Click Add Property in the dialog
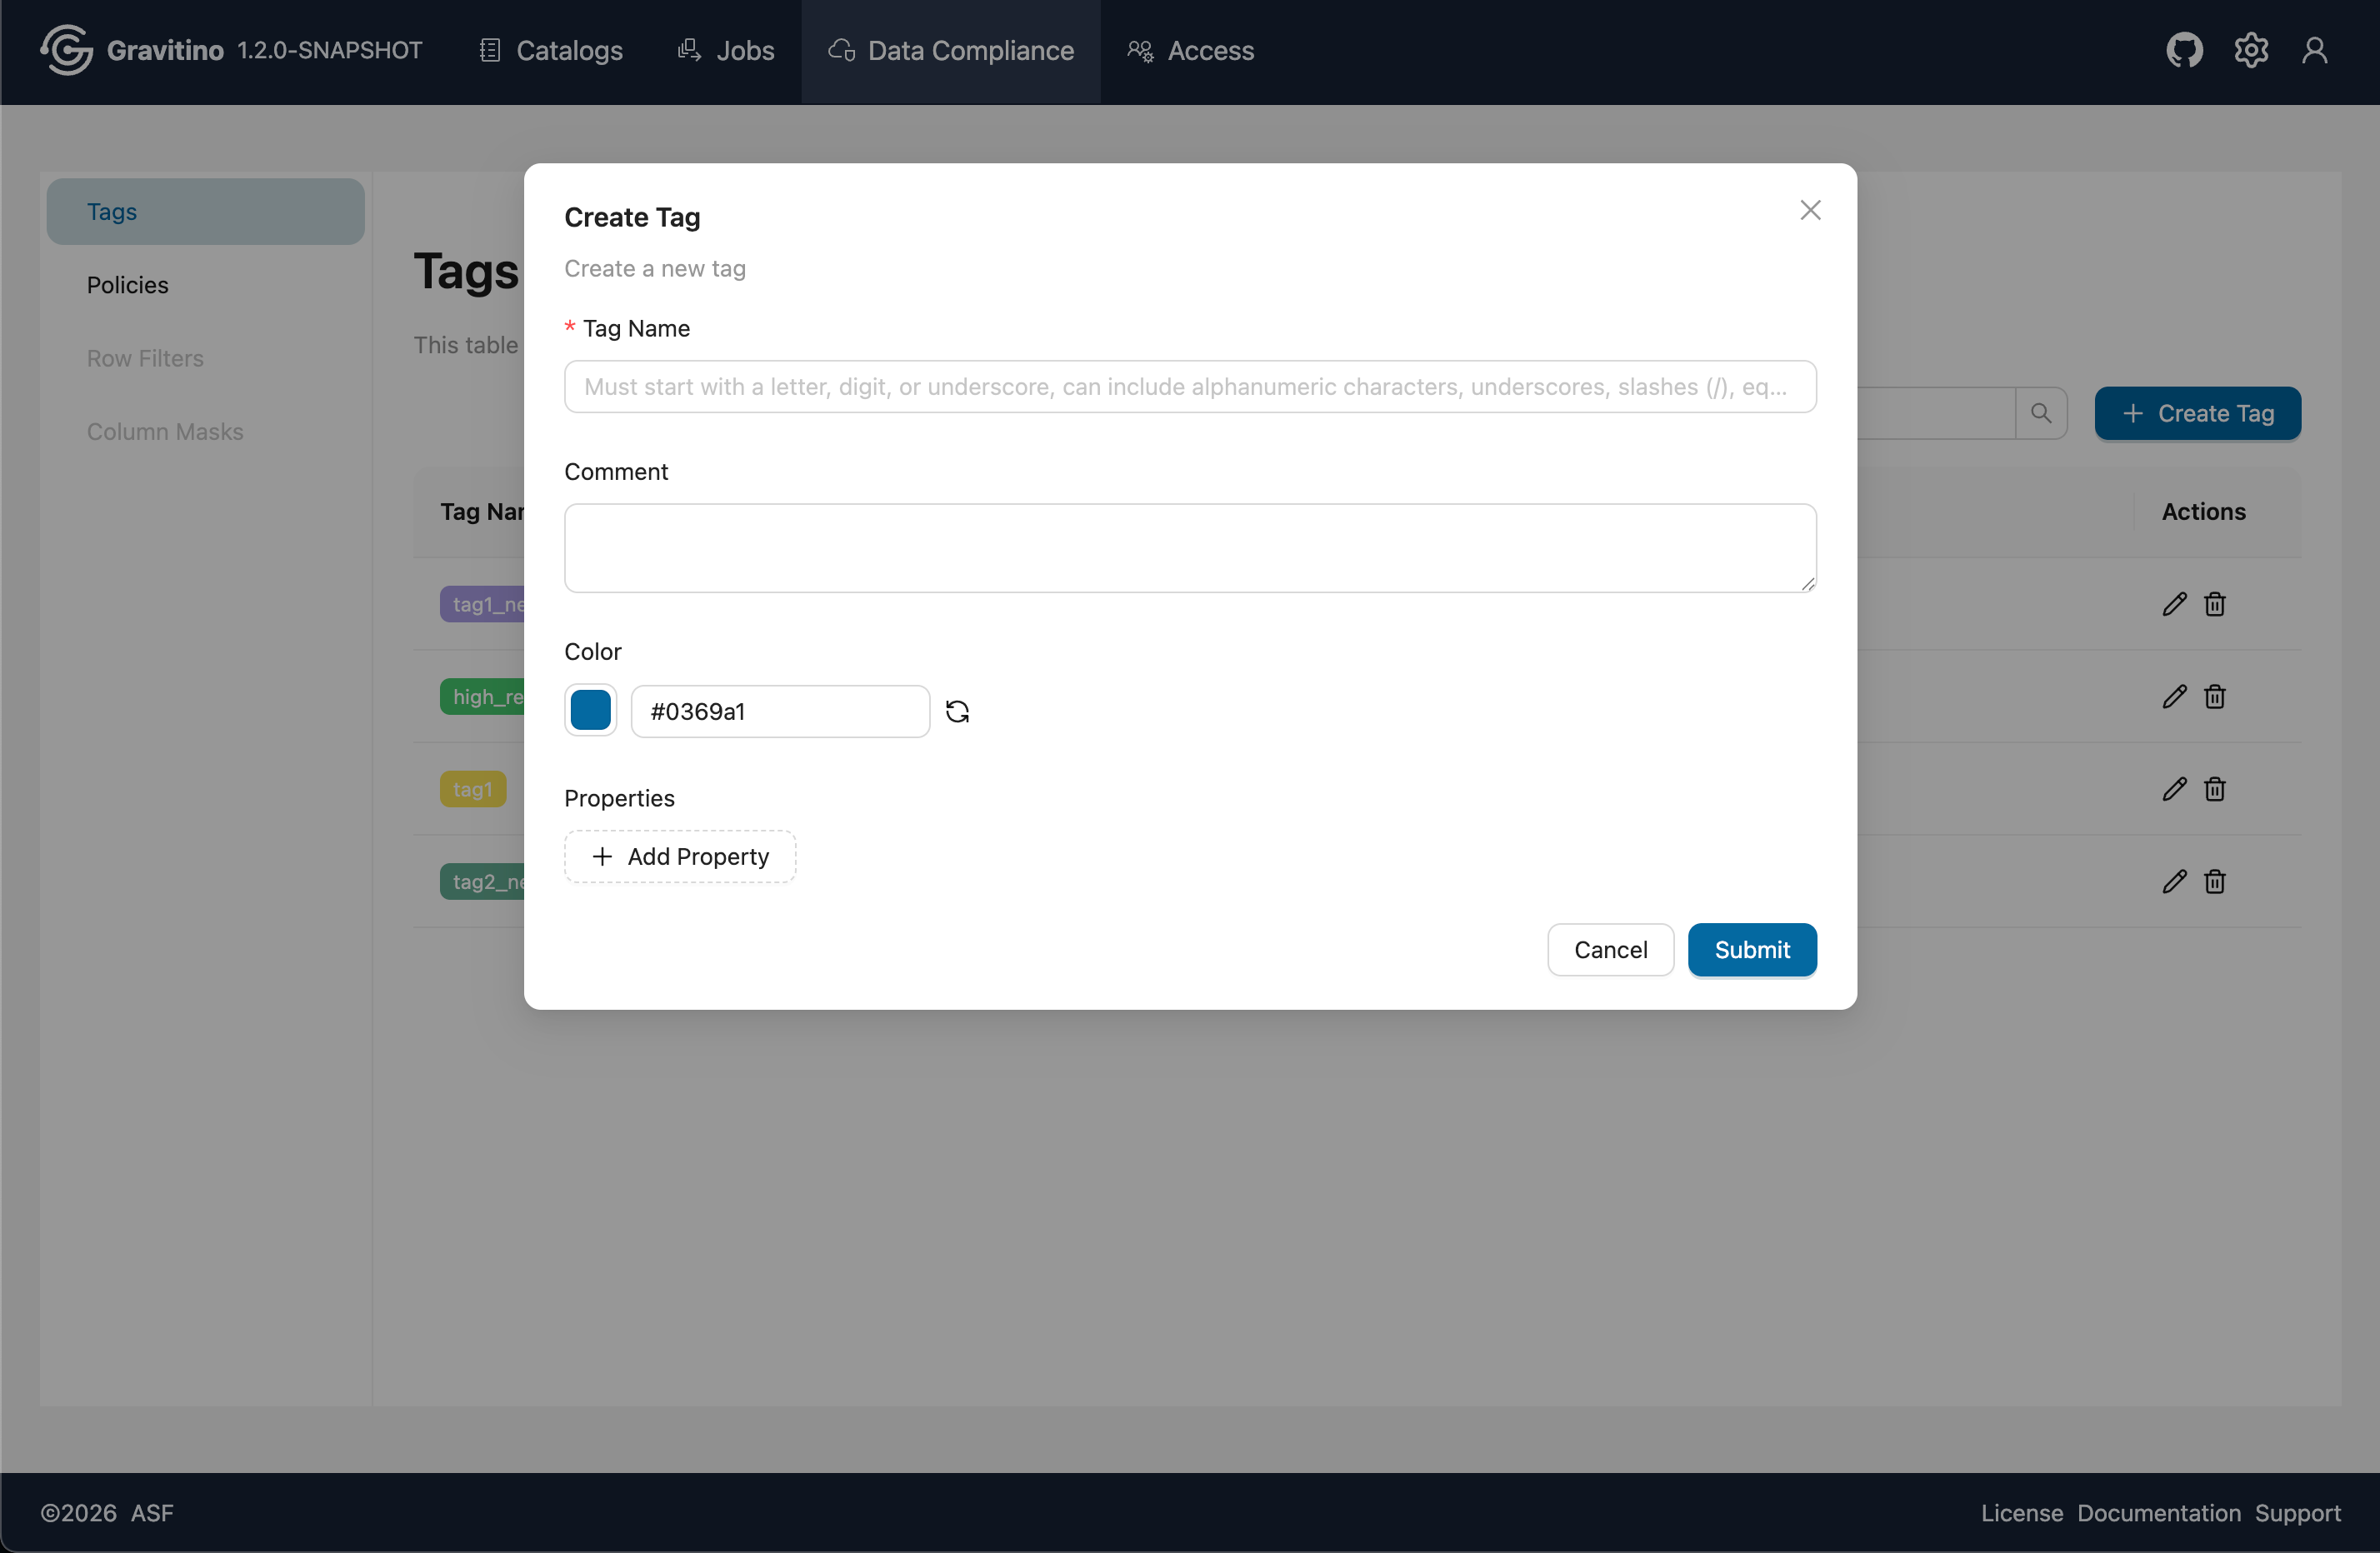This screenshot has width=2380, height=1553. 679,856
